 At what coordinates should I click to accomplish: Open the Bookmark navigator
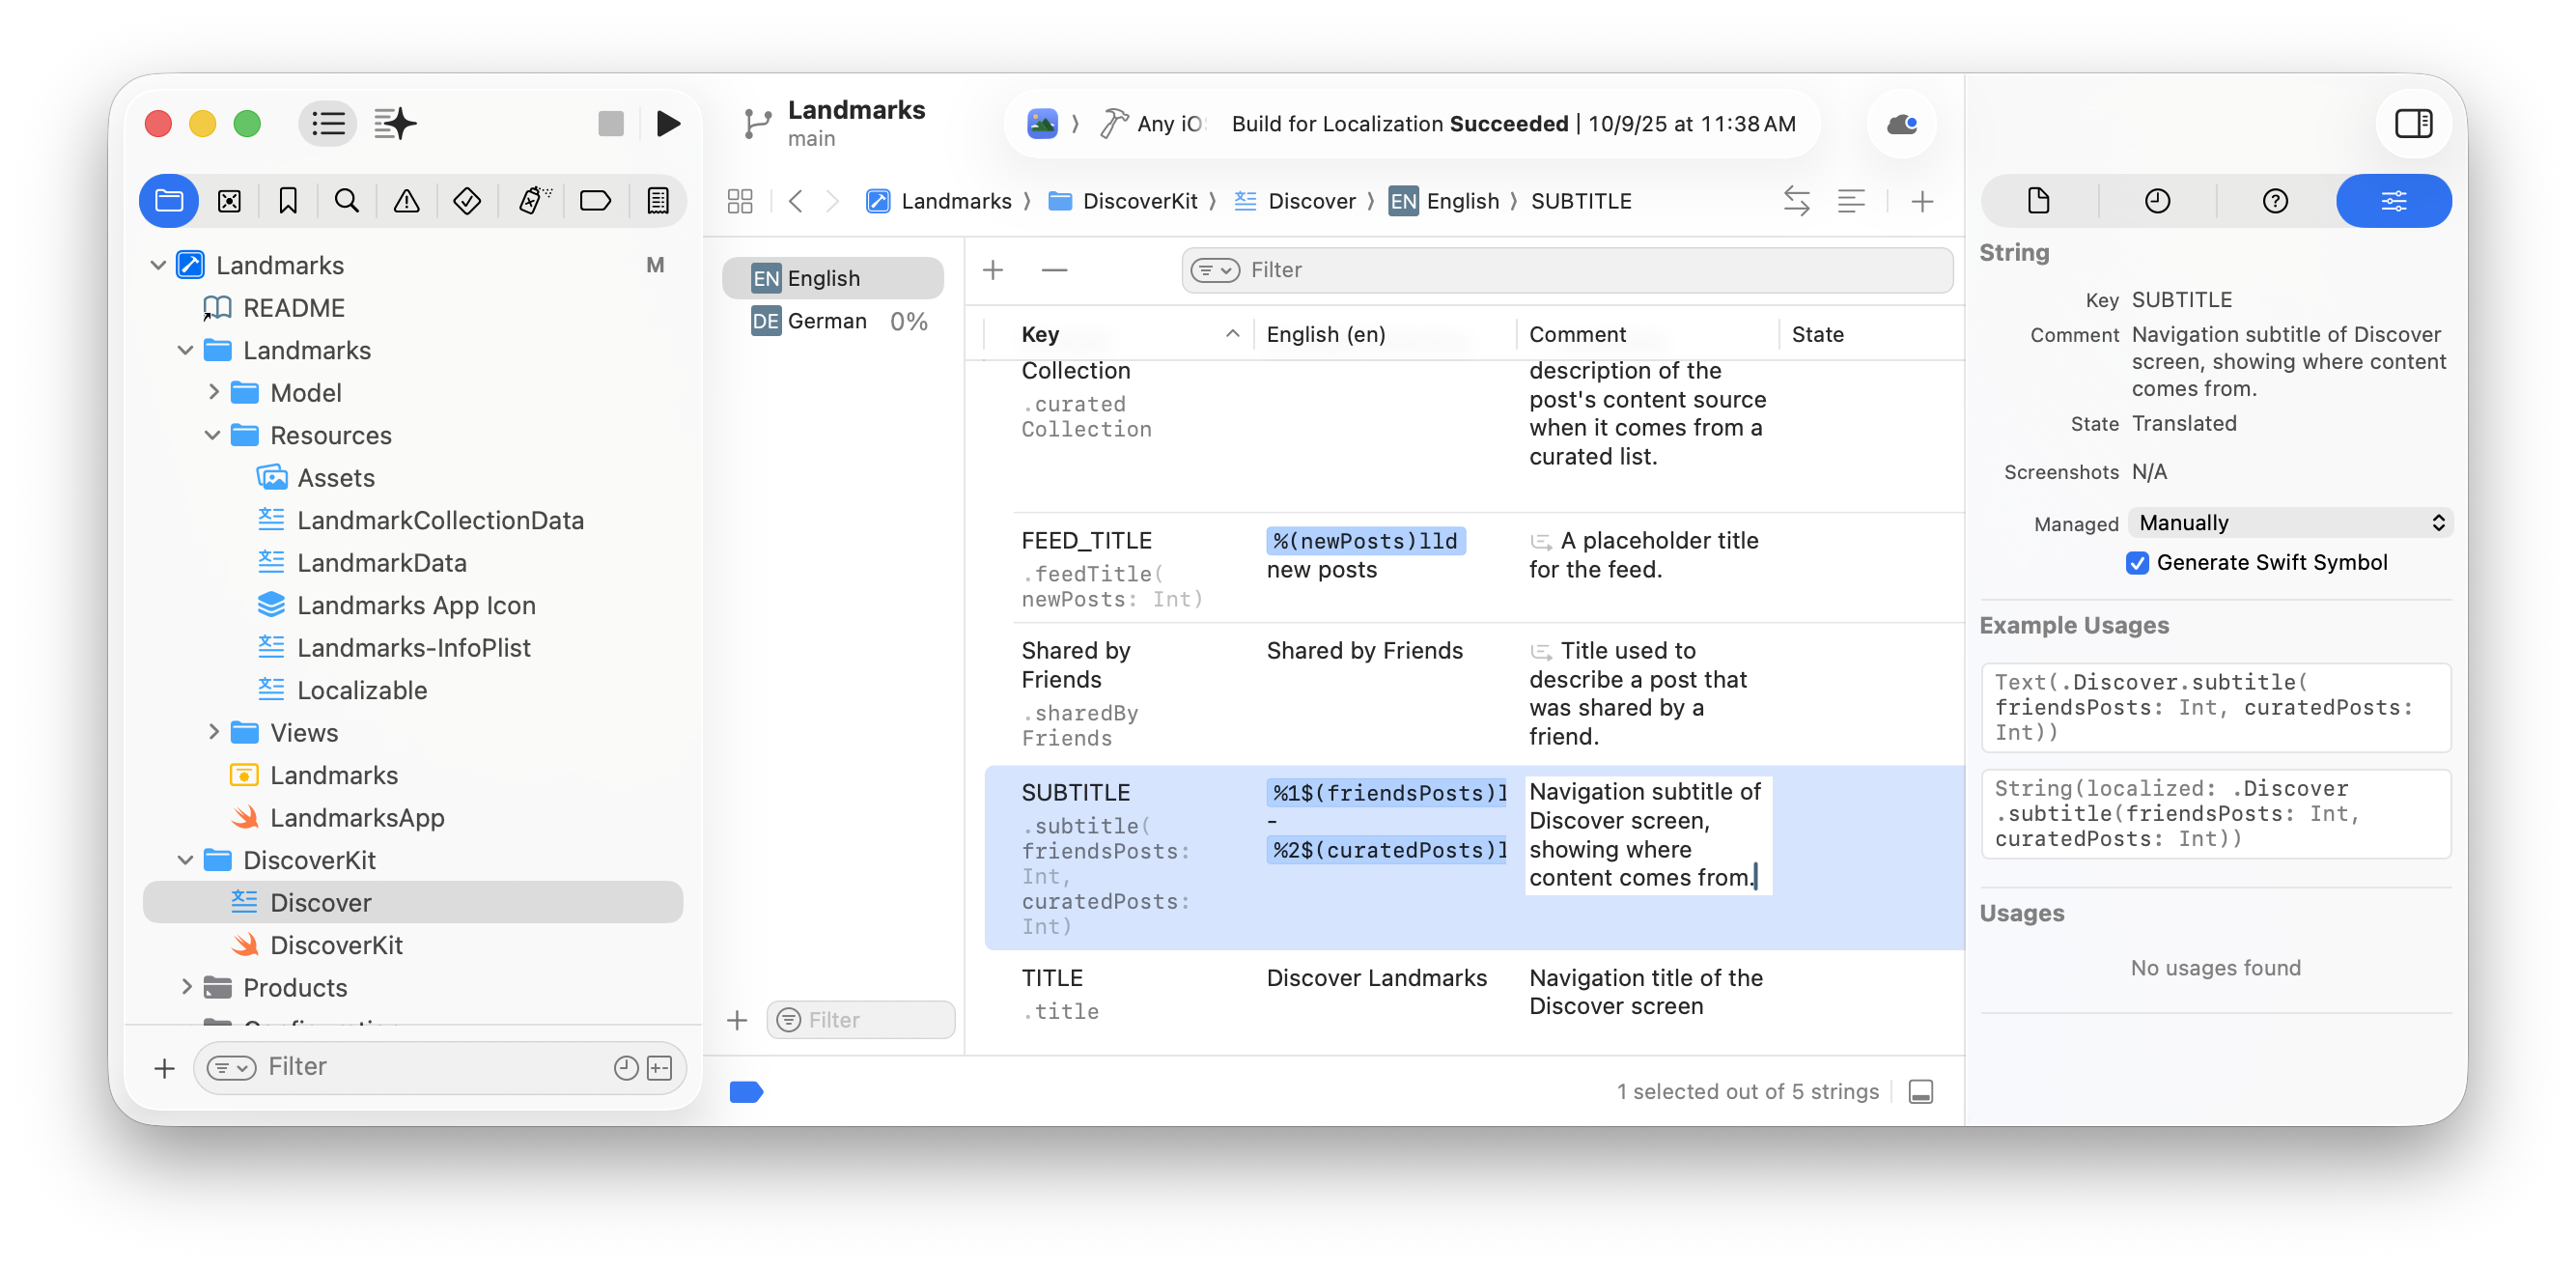tap(288, 201)
